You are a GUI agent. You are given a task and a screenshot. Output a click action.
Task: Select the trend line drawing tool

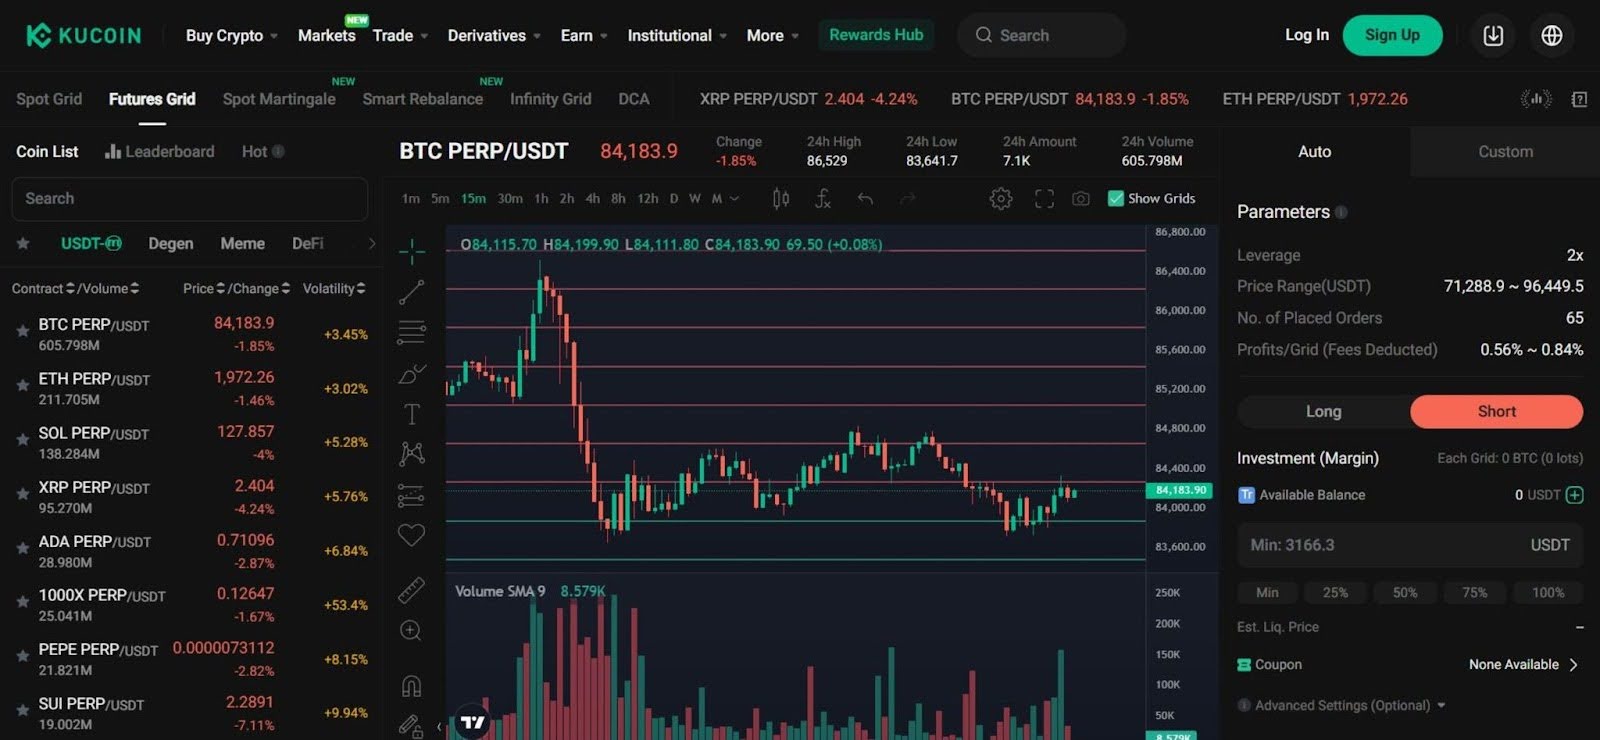[412, 292]
